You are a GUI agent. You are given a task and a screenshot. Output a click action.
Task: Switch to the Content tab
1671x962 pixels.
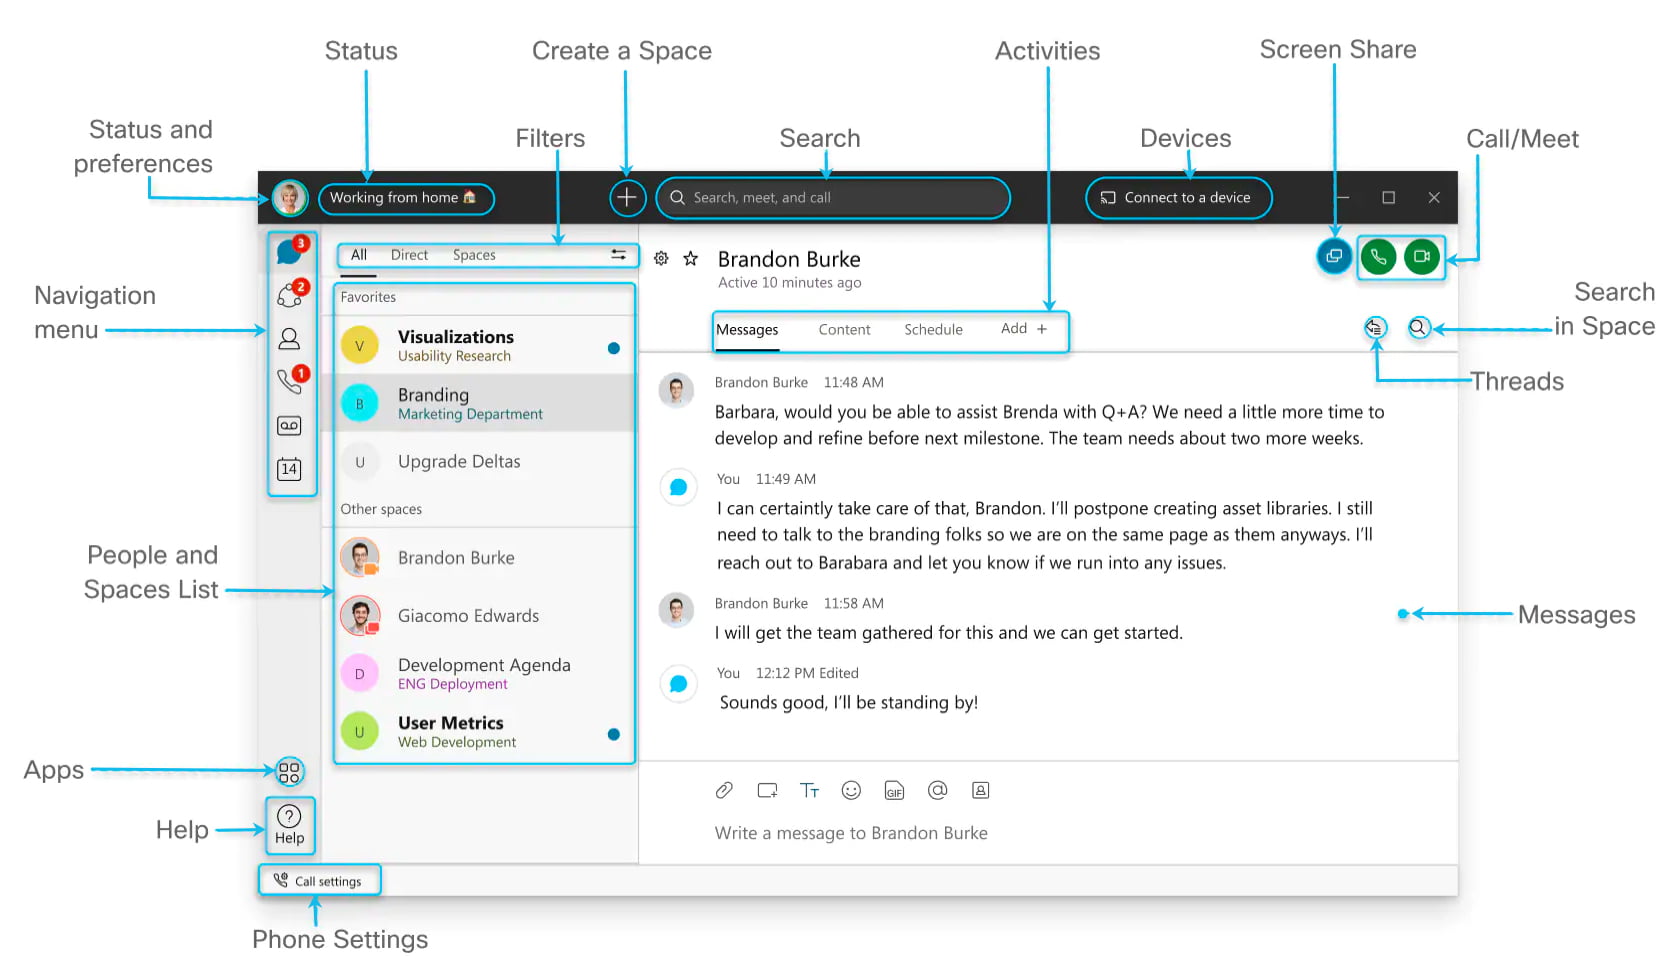844,330
